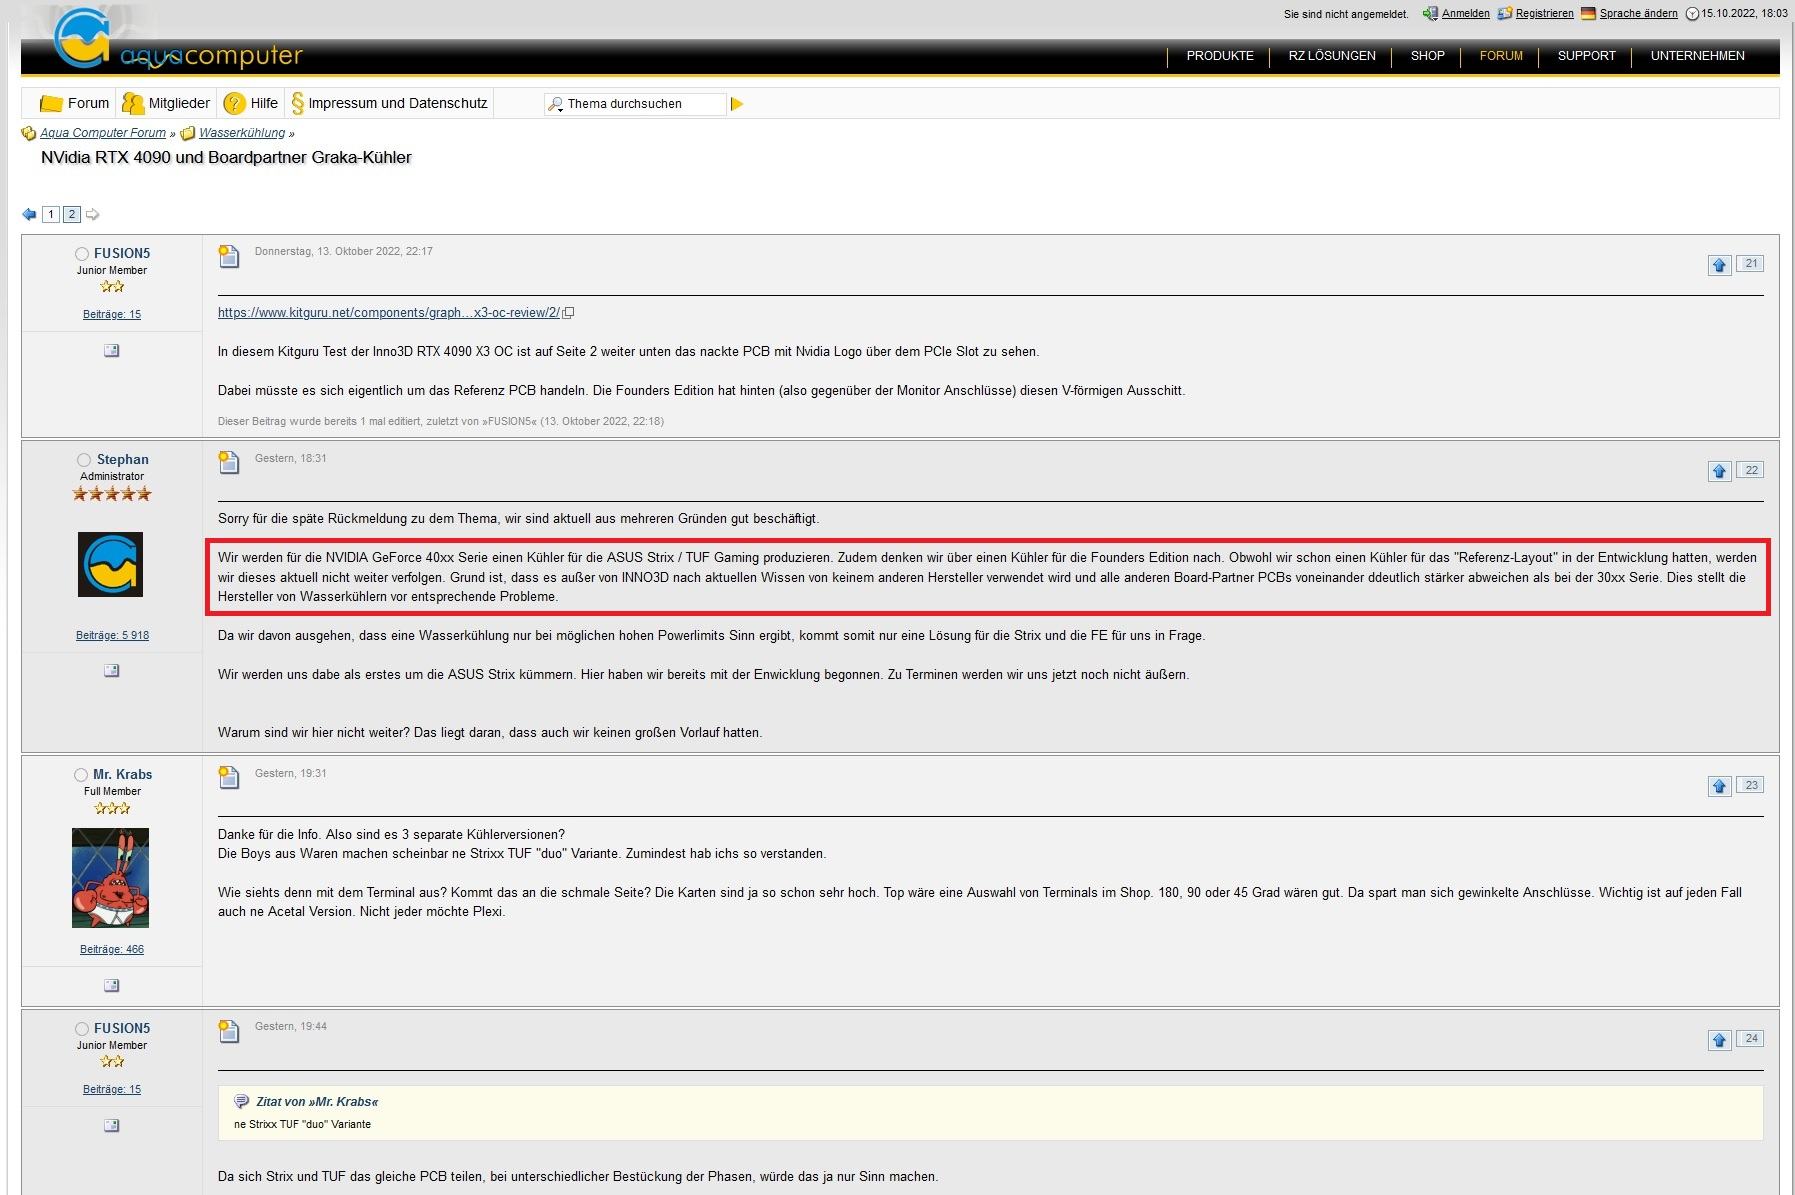
Task: Jump to top using arrow by post 21
Action: point(1720,265)
